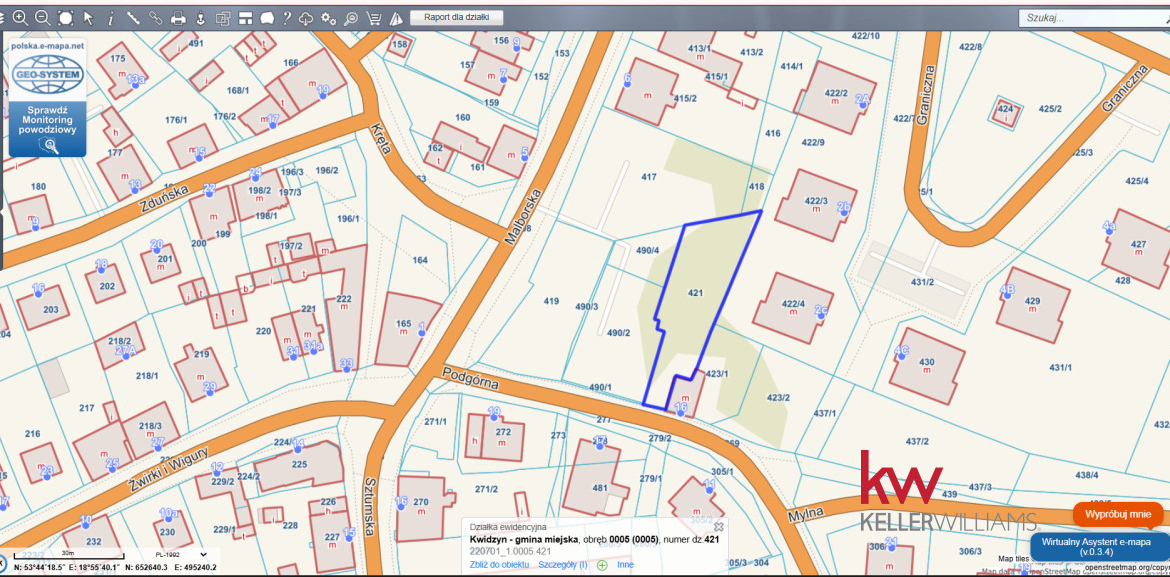The image size is (1170, 577).
Task: Click the zoom out magnifier tool
Action: [42, 18]
